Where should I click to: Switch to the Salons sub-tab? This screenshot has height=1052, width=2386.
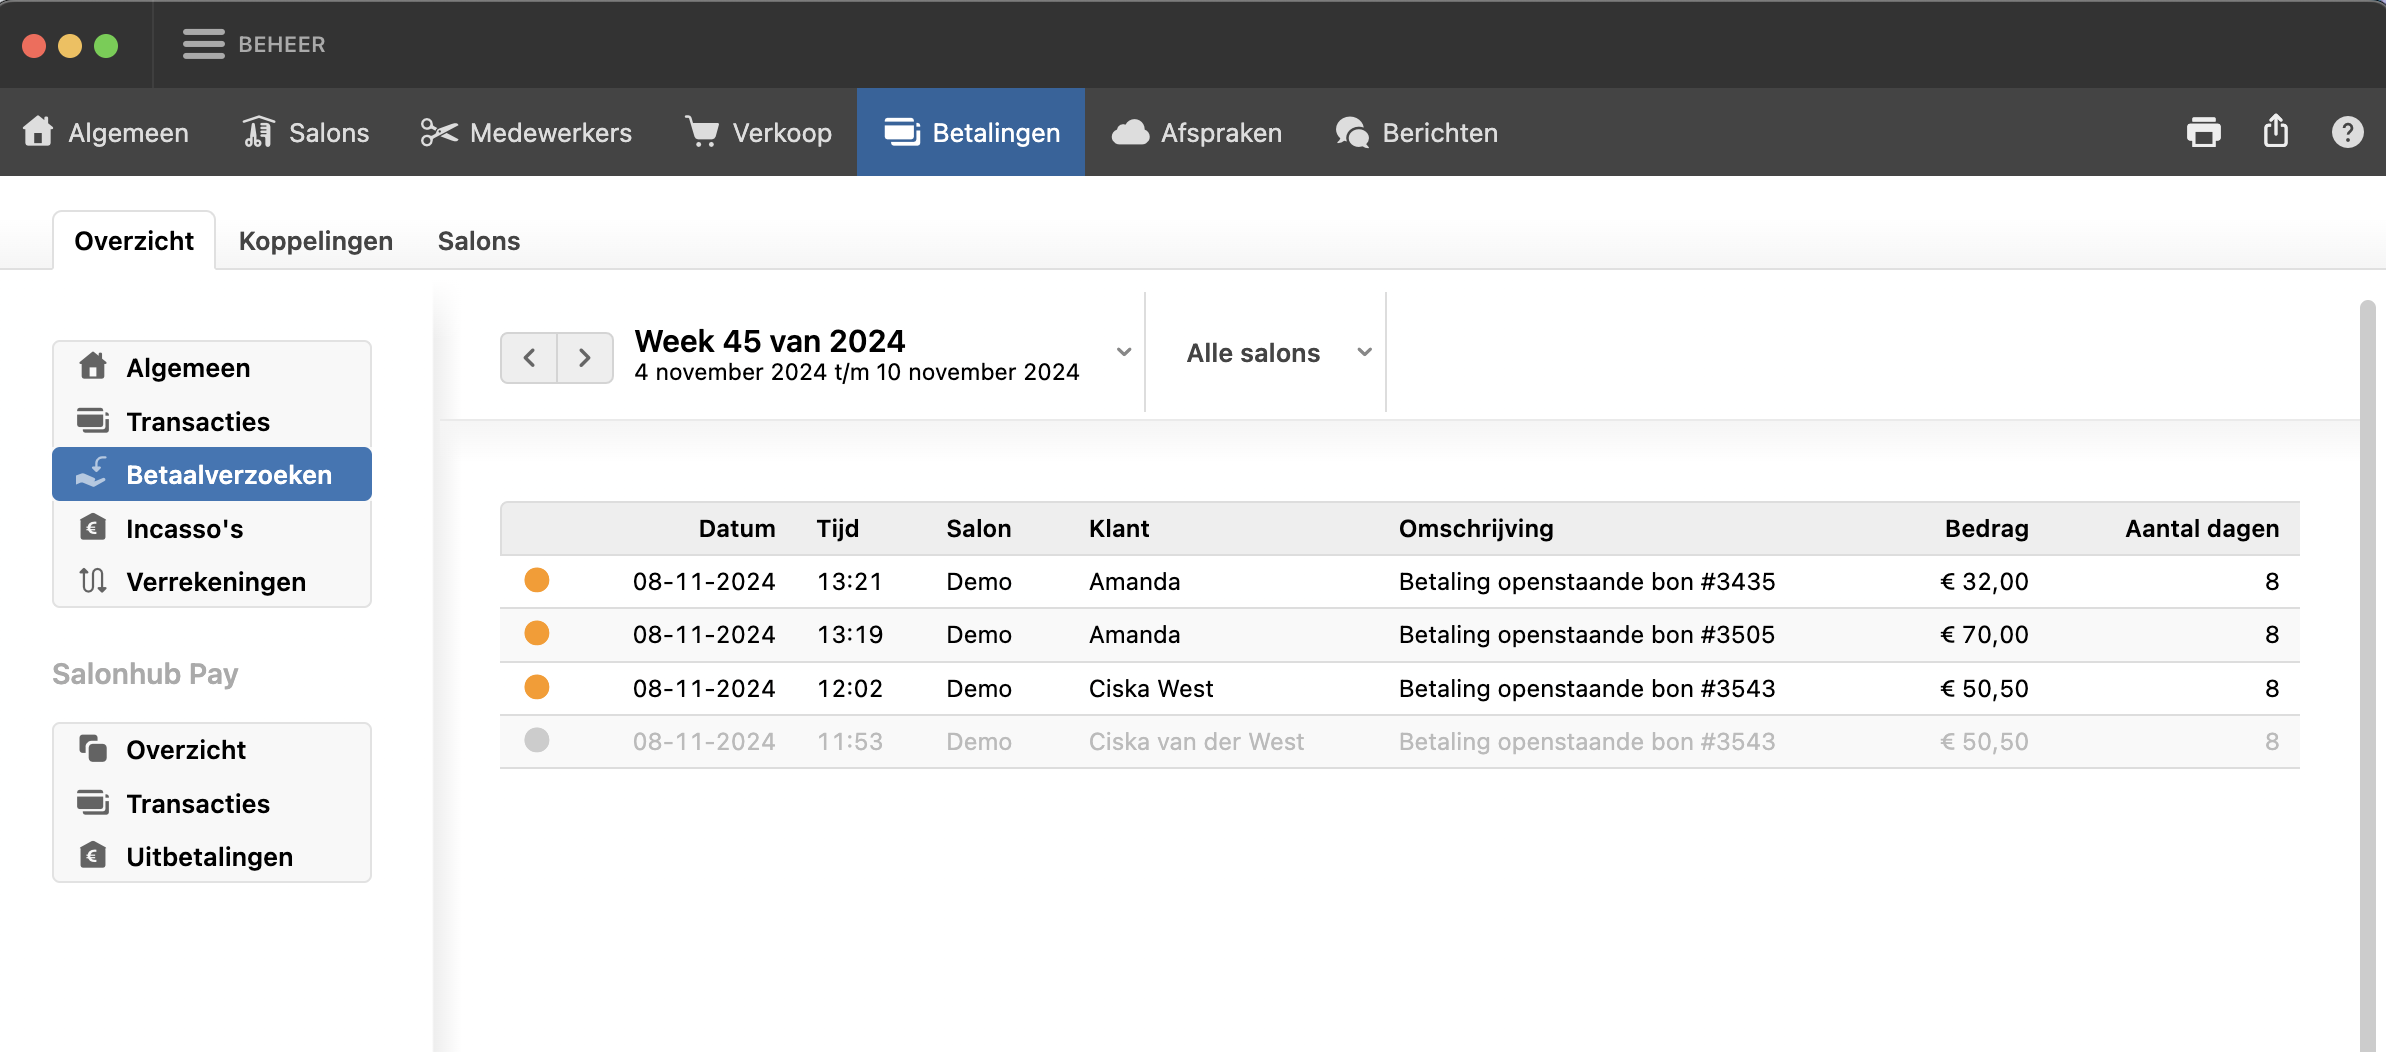478,241
